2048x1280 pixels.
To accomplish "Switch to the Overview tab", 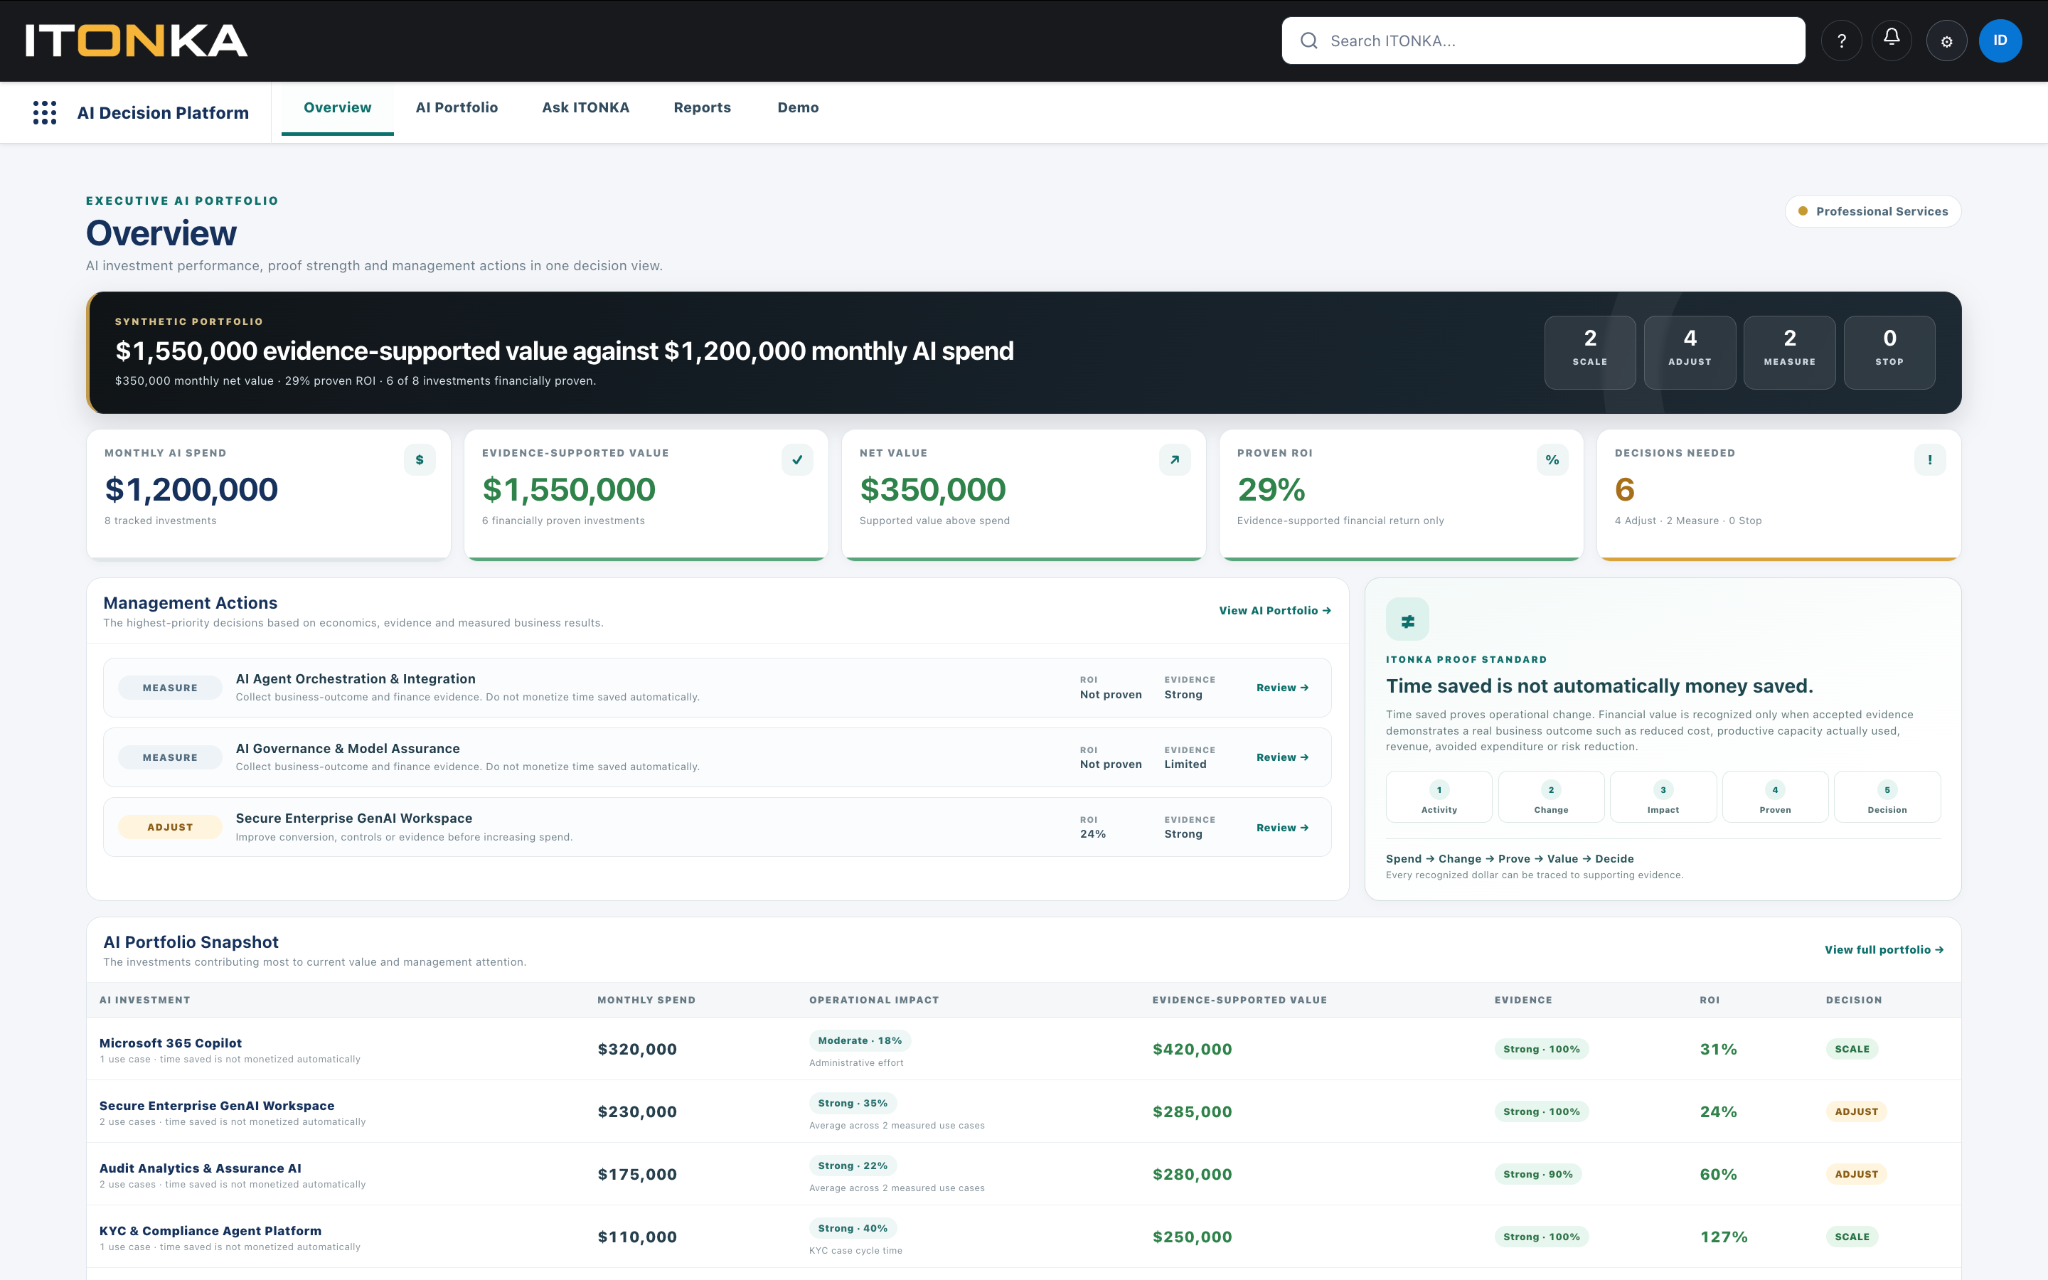I will click(337, 108).
